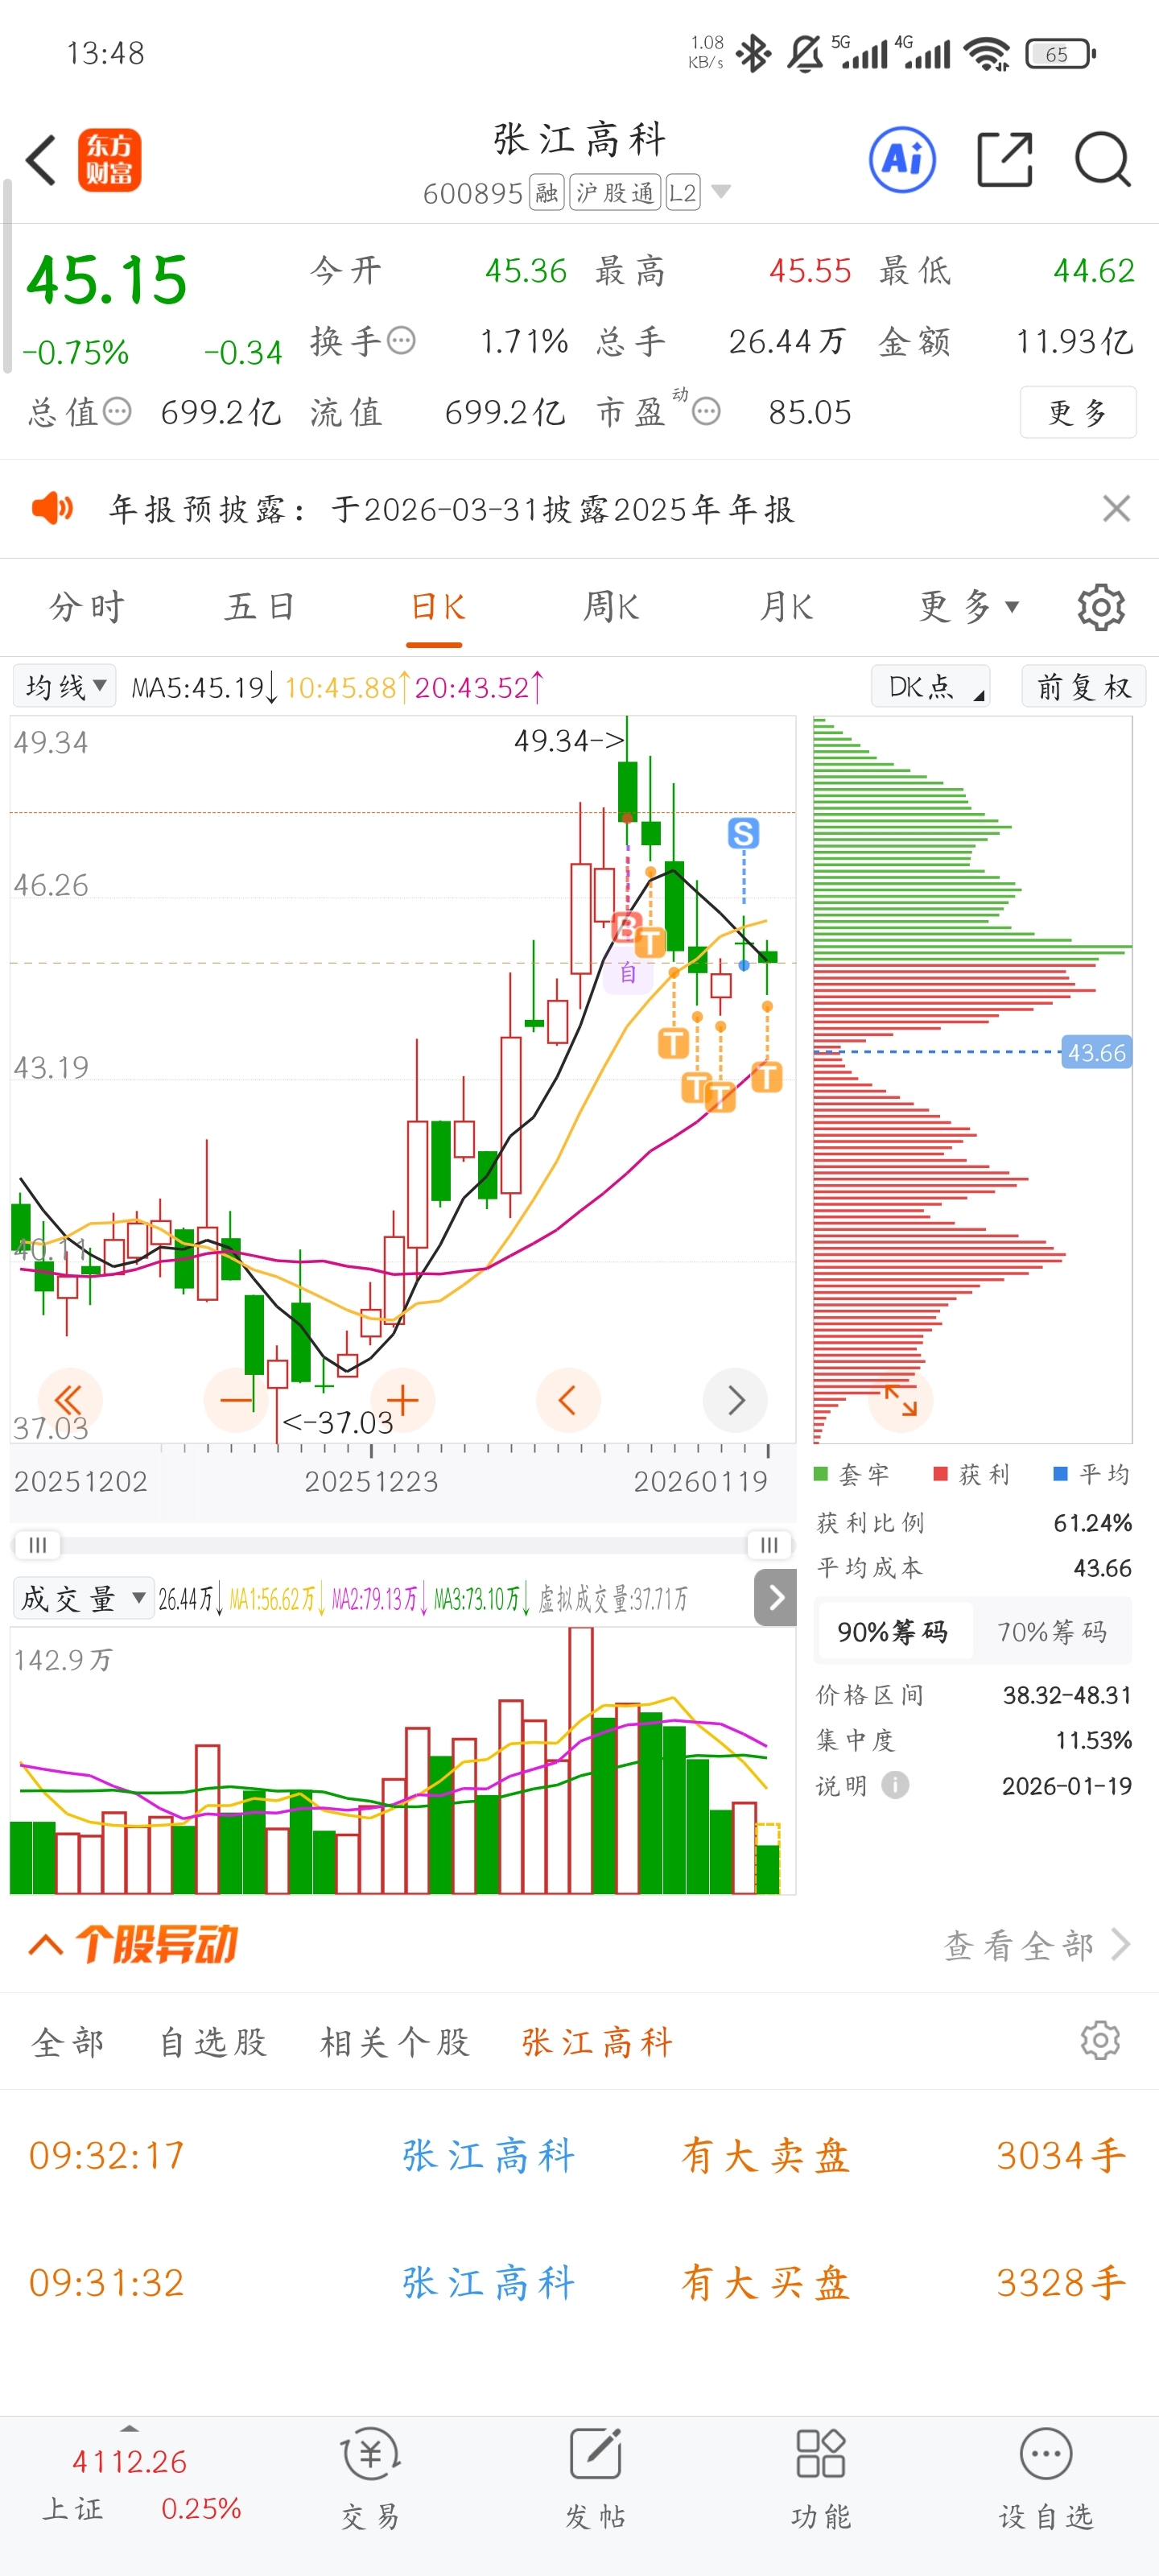
Task: Select the 70%筹码 option
Action: [1052, 1632]
